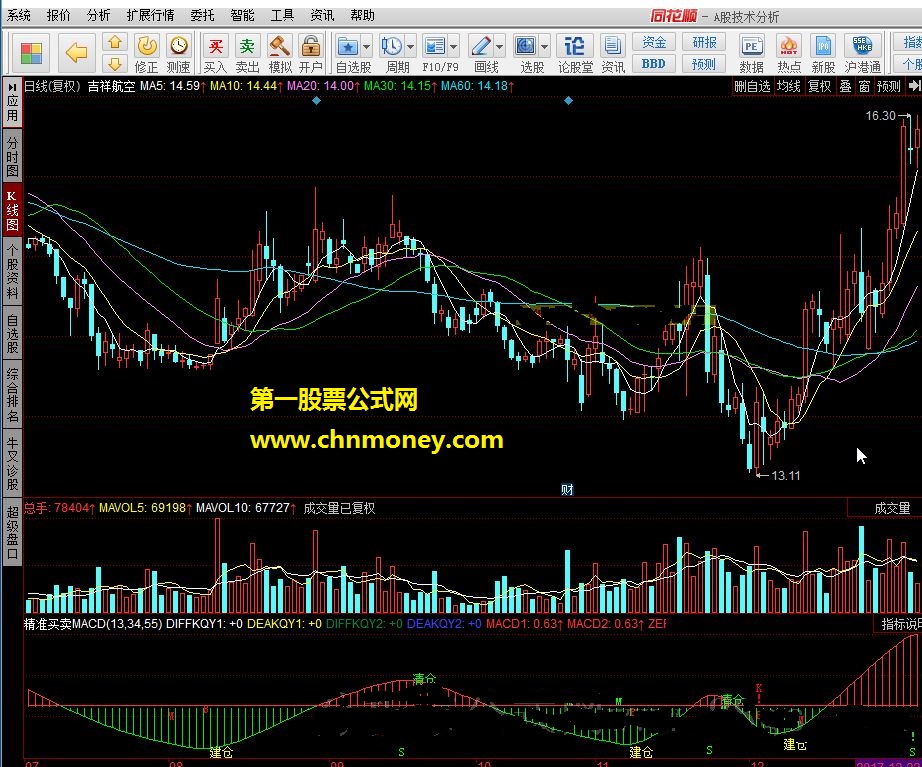
Task: Toggle 均线 moving average lines
Action: tap(789, 86)
